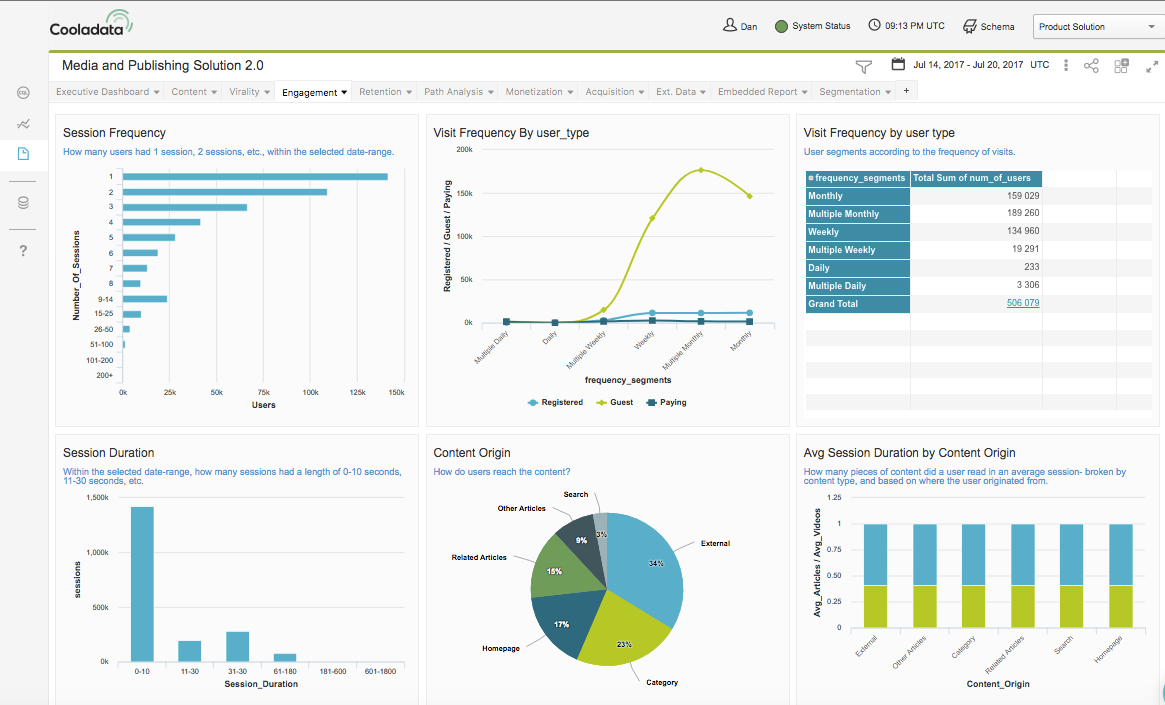Switch to the Path Analysis tab
This screenshot has height=705, width=1165.
(x=453, y=91)
